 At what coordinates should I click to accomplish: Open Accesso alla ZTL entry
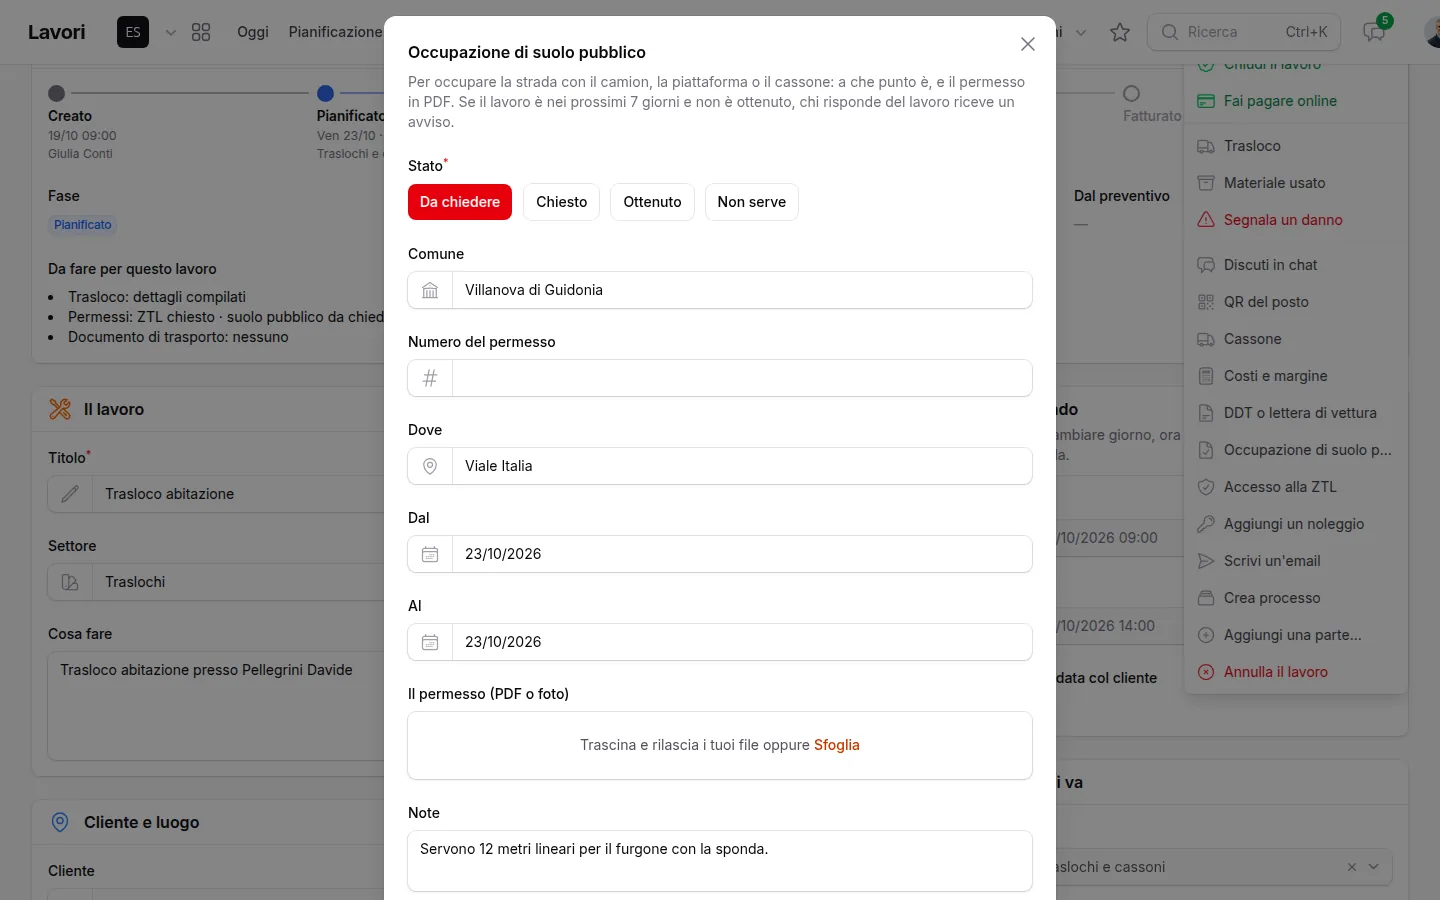(x=1296, y=487)
